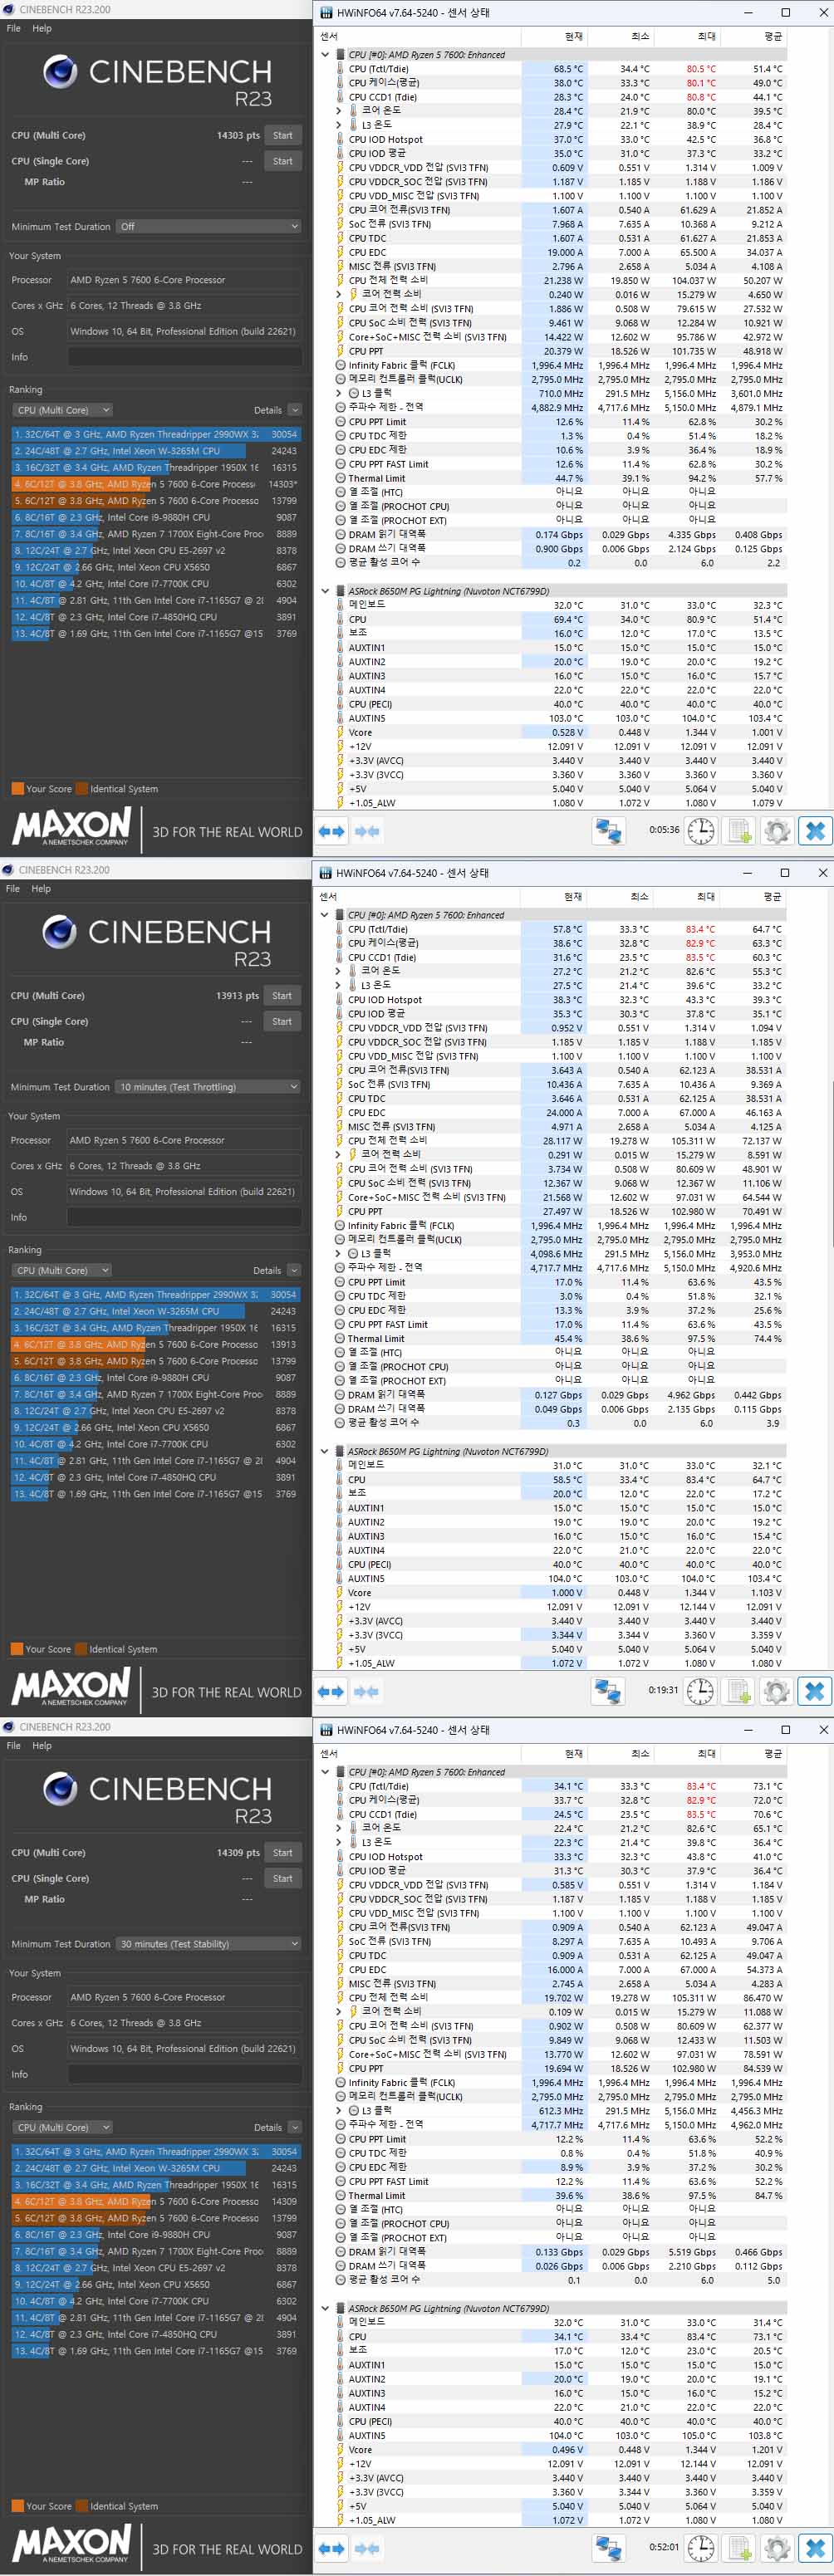The image size is (834, 2576).
Task: Click Info field in Cinebench scoring 14303 pts
Action: coord(185,357)
